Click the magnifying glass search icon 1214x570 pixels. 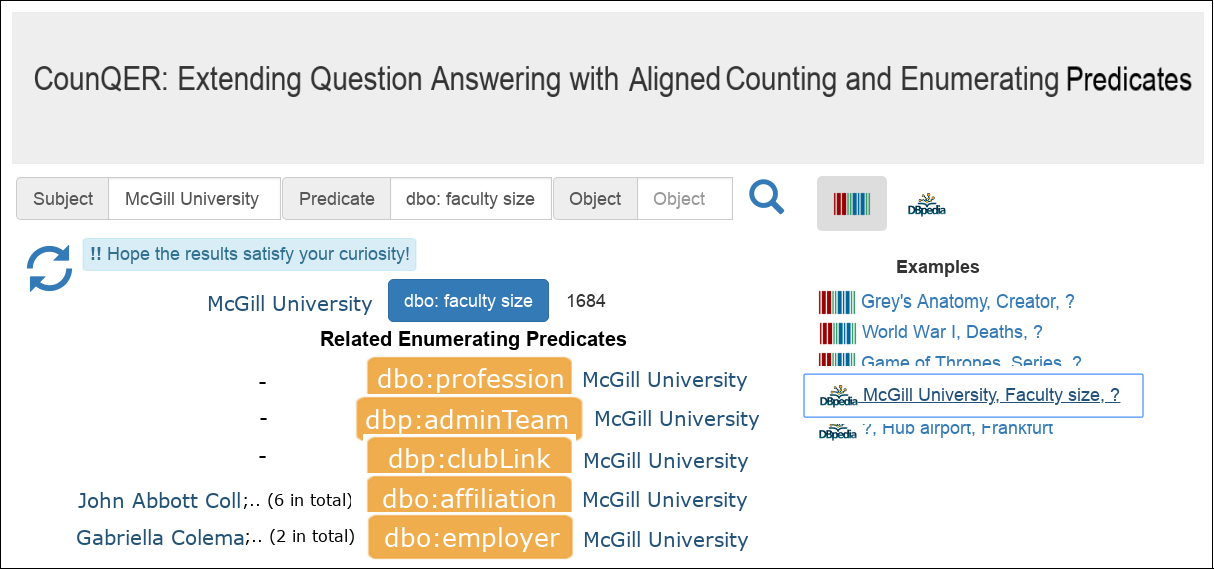[x=766, y=197]
